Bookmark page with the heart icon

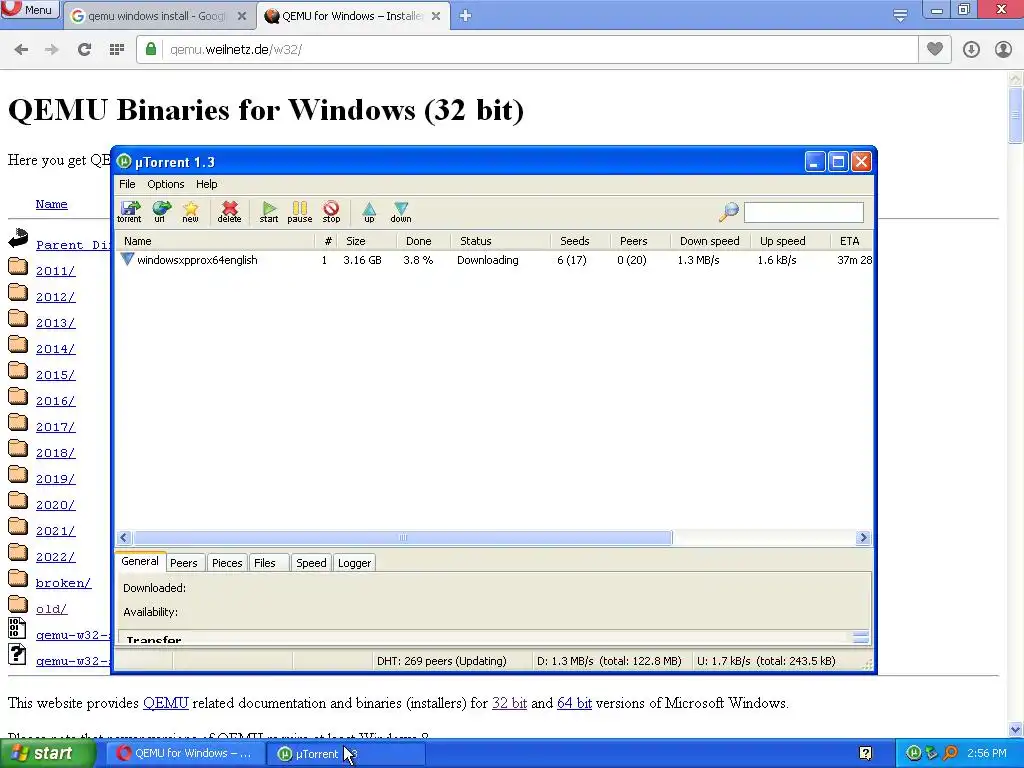click(935, 50)
